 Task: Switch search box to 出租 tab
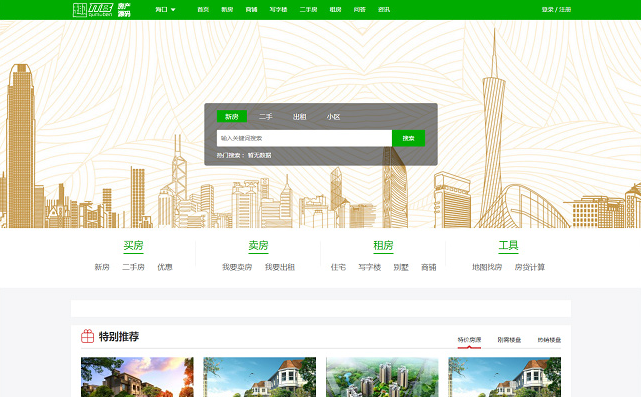tap(299, 117)
